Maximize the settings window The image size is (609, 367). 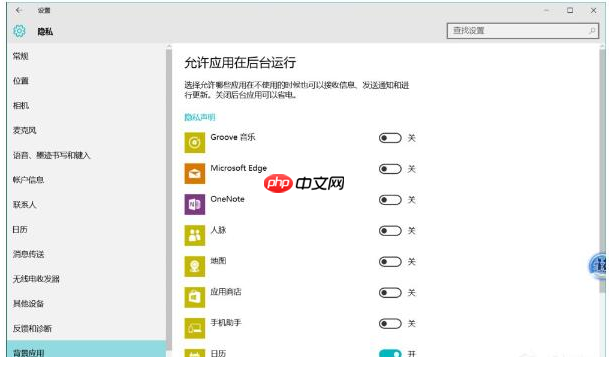point(570,10)
